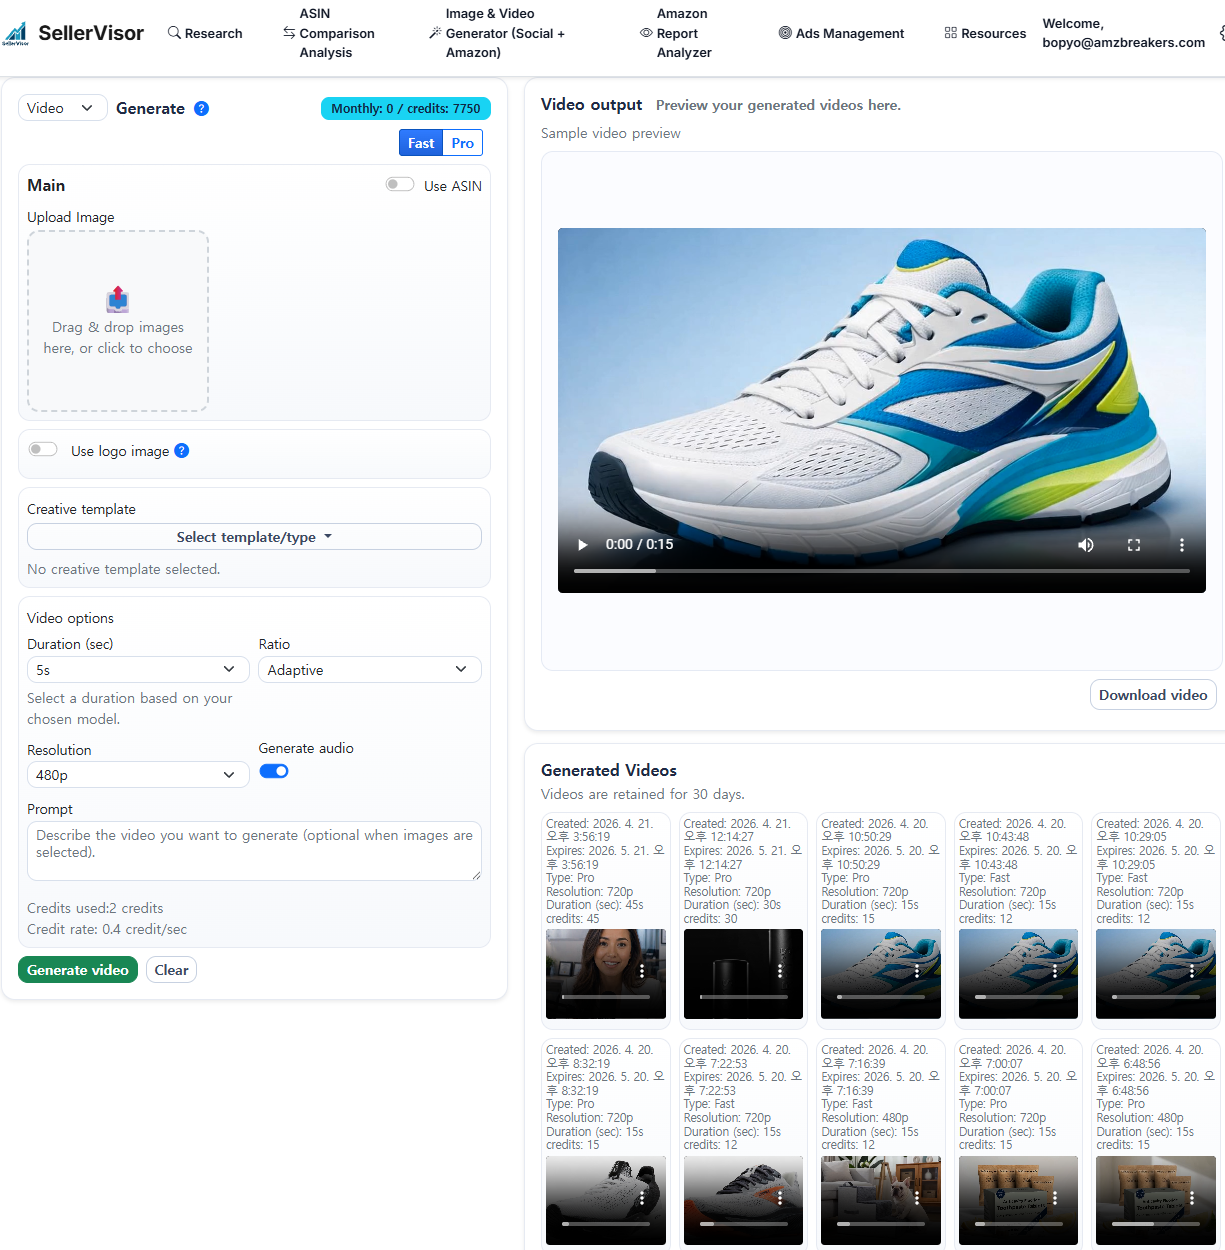The width and height of the screenshot is (1225, 1250).
Task: Mute the video using the speaker icon
Action: (x=1085, y=545)
